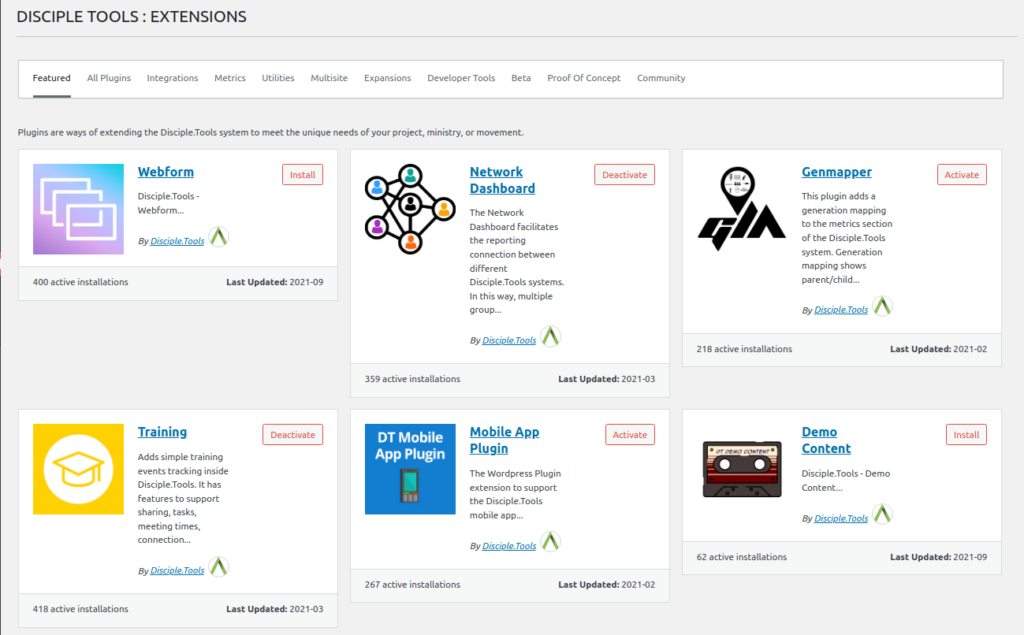The width and height of the screenshot is (1024, 635).
Task: Click the author logo icon in Training card
Action: [219, 566]
